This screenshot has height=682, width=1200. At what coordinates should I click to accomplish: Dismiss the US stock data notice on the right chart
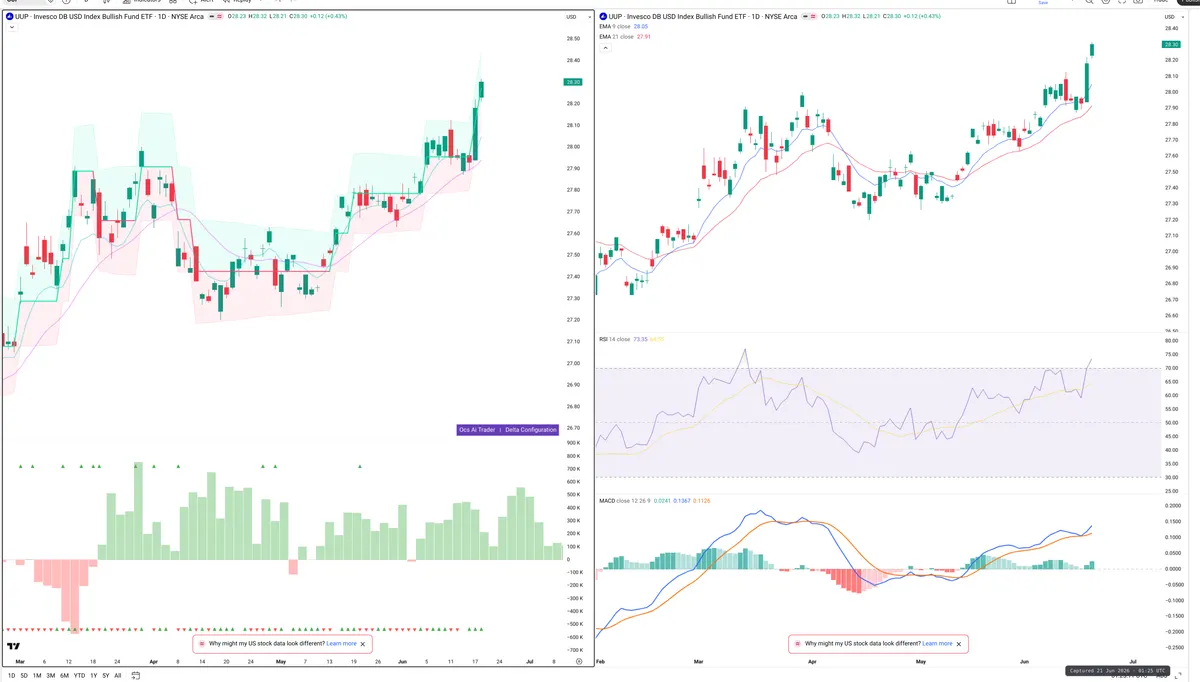pyautogui.click(x=959, y=644)
